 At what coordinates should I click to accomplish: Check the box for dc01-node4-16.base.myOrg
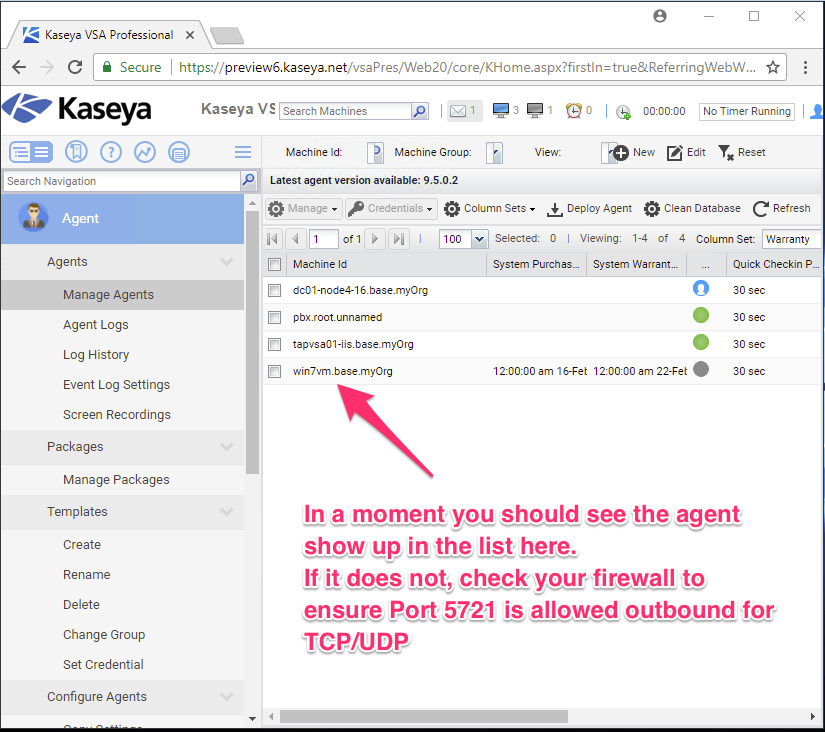tap(275, 290)
